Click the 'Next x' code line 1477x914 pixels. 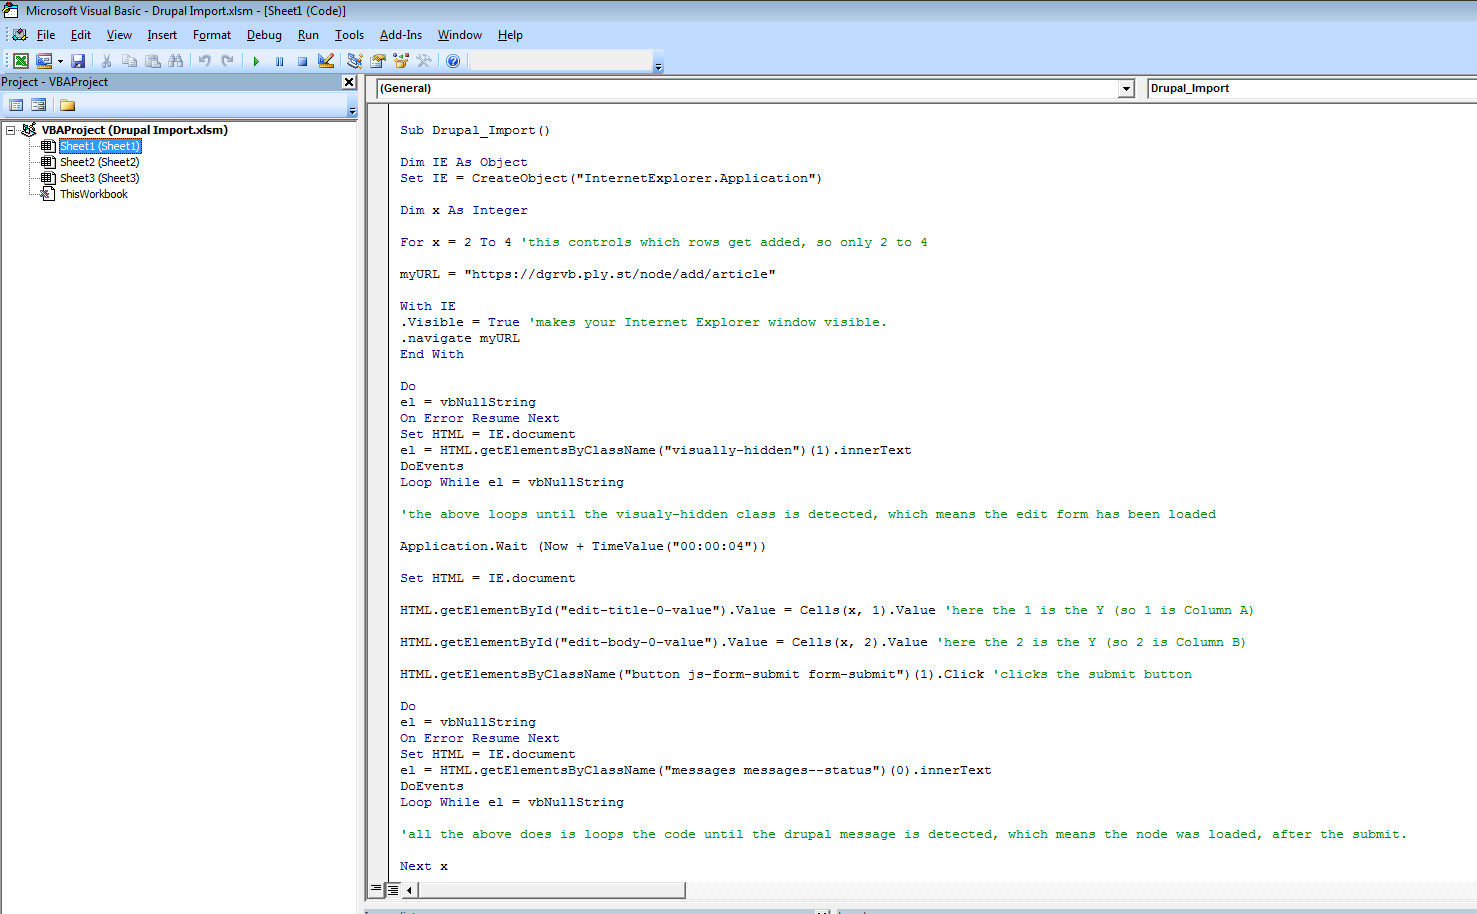coord(424,866)
